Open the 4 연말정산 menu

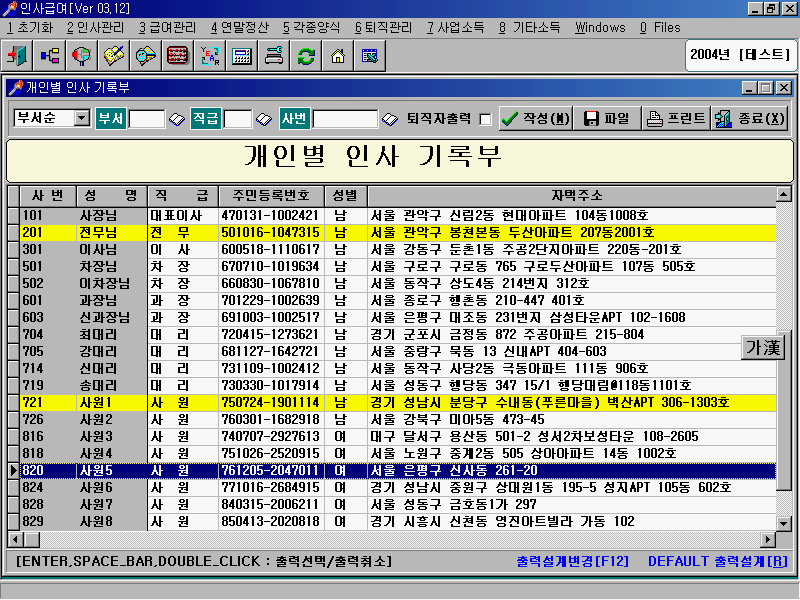pos(239,27)
